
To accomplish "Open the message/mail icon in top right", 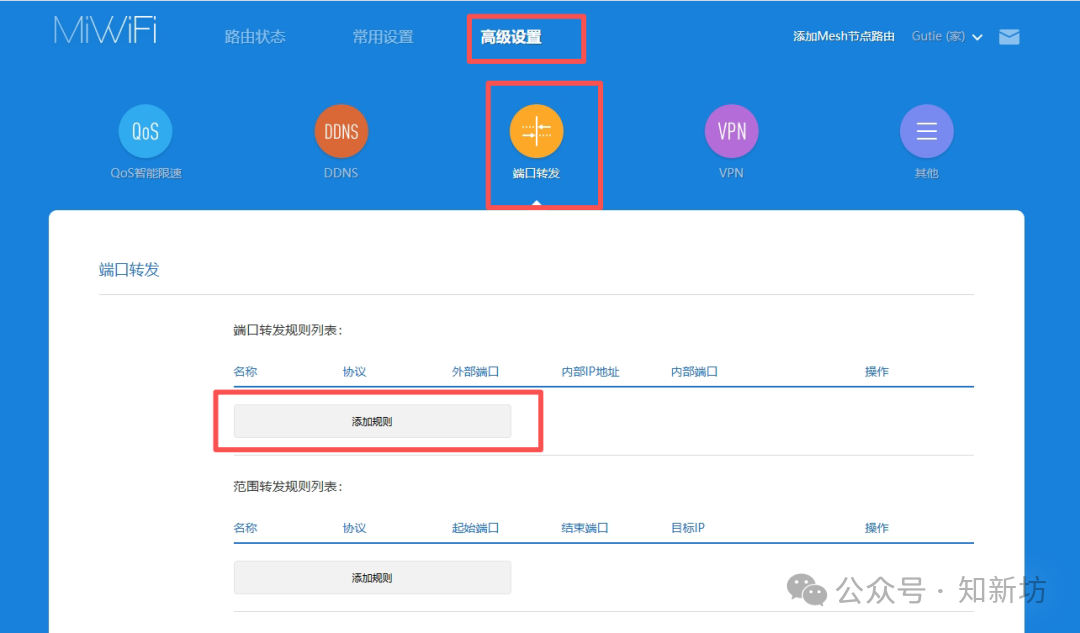I will click(1009, 36).
